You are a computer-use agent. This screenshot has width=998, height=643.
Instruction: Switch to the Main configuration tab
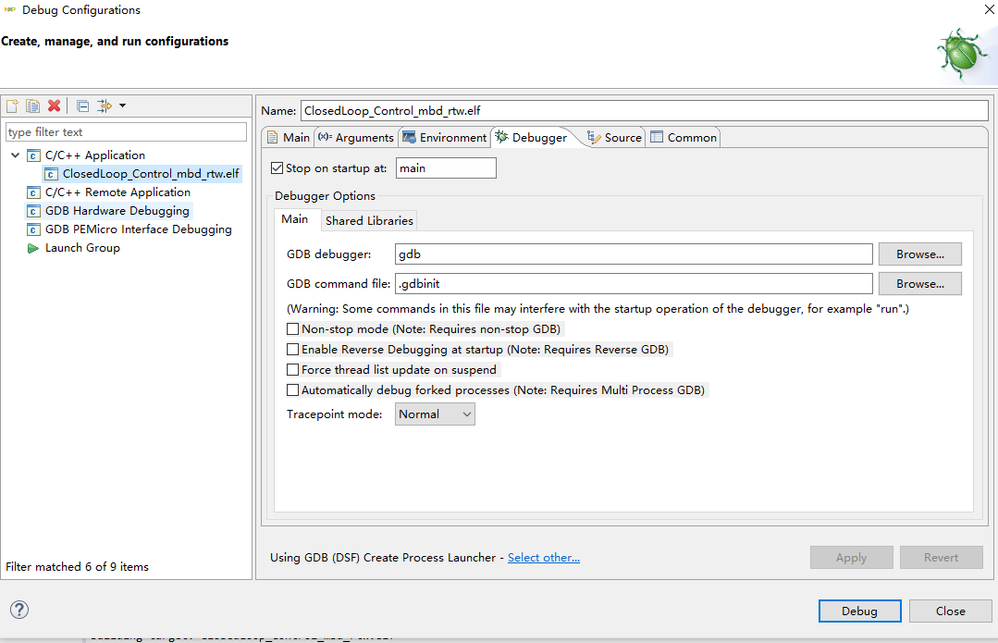pyautogui.click(x=288, y=138)
